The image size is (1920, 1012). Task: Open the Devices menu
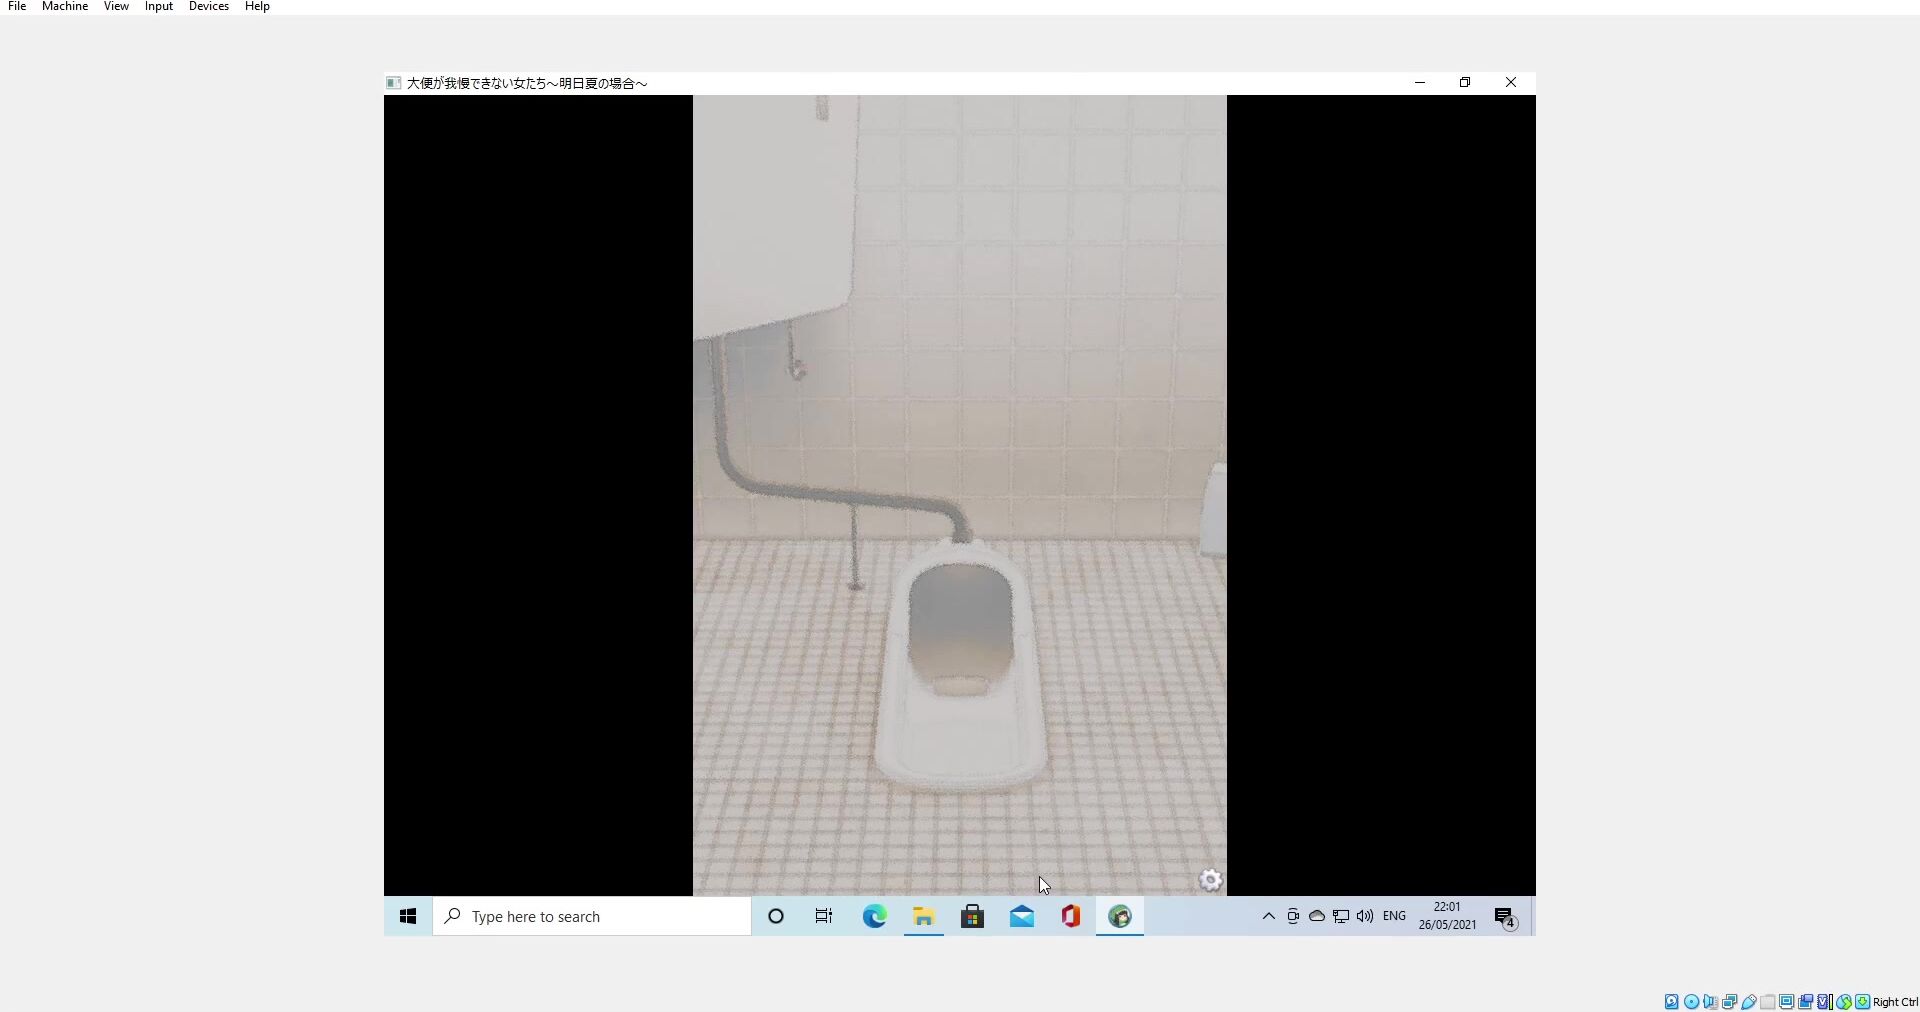tap(208, 7)
